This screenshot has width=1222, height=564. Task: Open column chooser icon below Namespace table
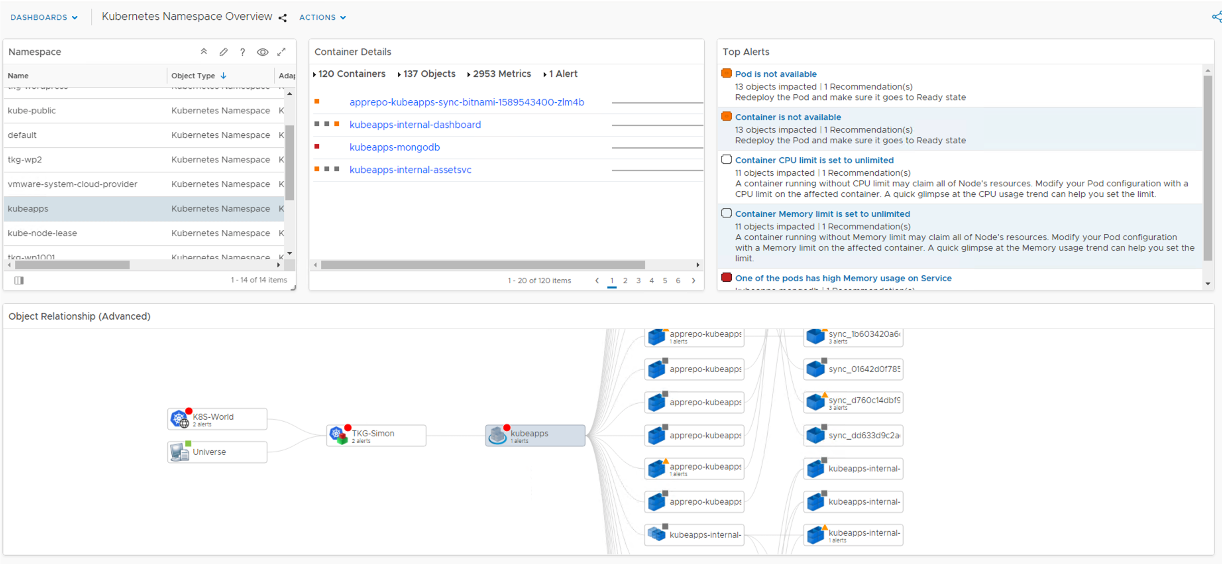click(x=19, y=280)
